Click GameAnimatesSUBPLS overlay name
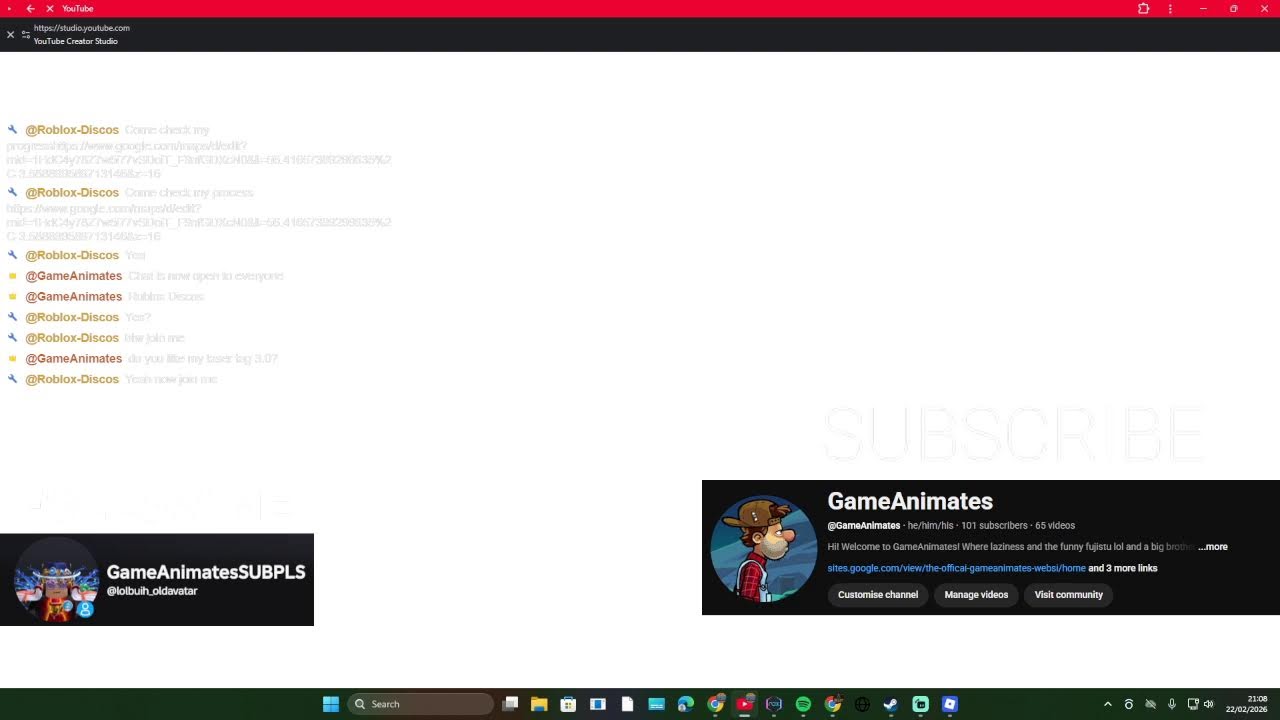The height and width of the screenshot is (720, 1280). [206, 572]
